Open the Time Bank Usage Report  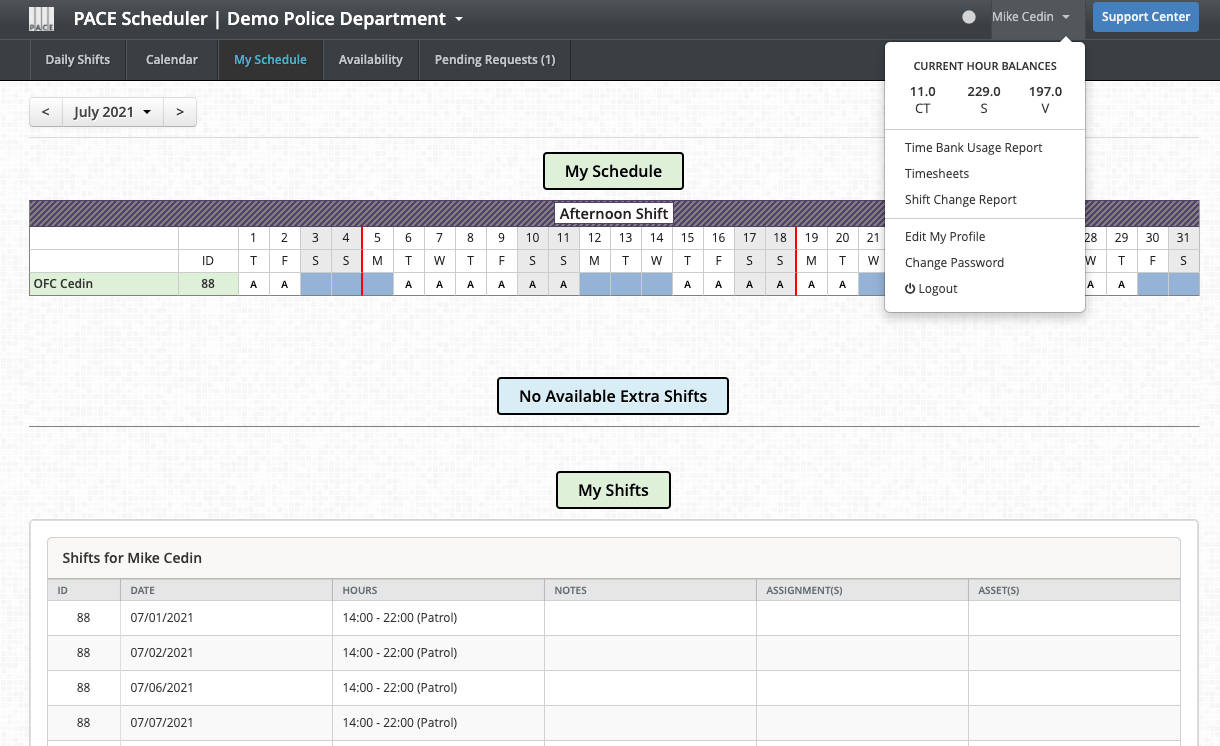click(x=973, y=147)
